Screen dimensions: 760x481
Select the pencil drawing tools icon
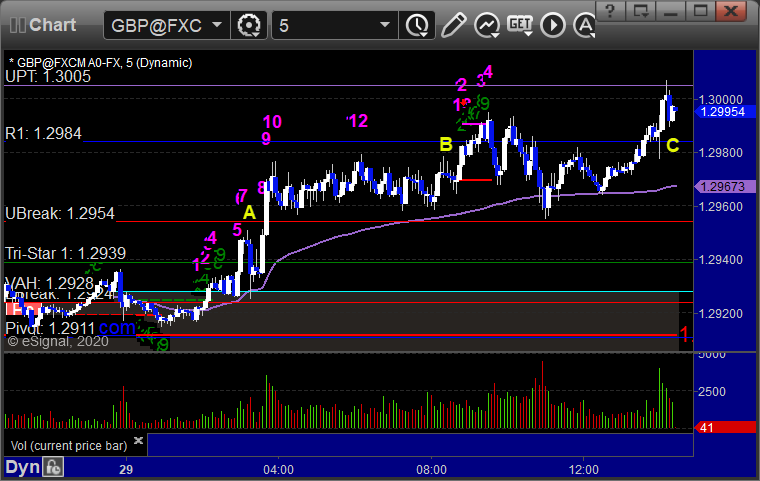[454, 25]
